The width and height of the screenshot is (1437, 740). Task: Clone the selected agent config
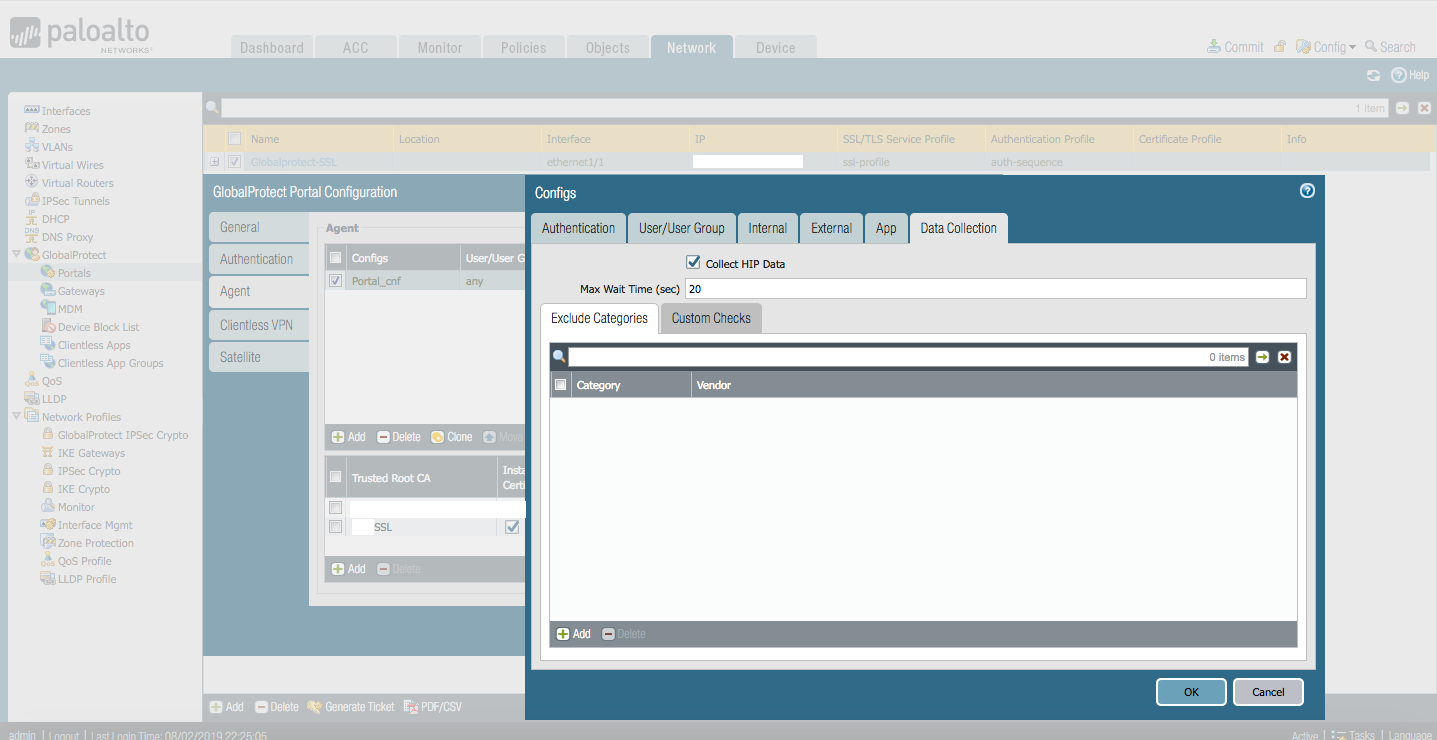452,437
